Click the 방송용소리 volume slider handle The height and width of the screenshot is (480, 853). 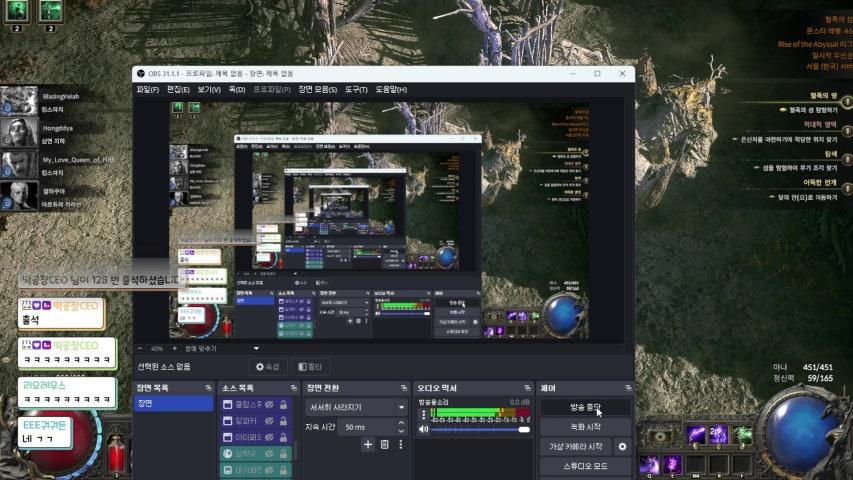coord(524,429)
